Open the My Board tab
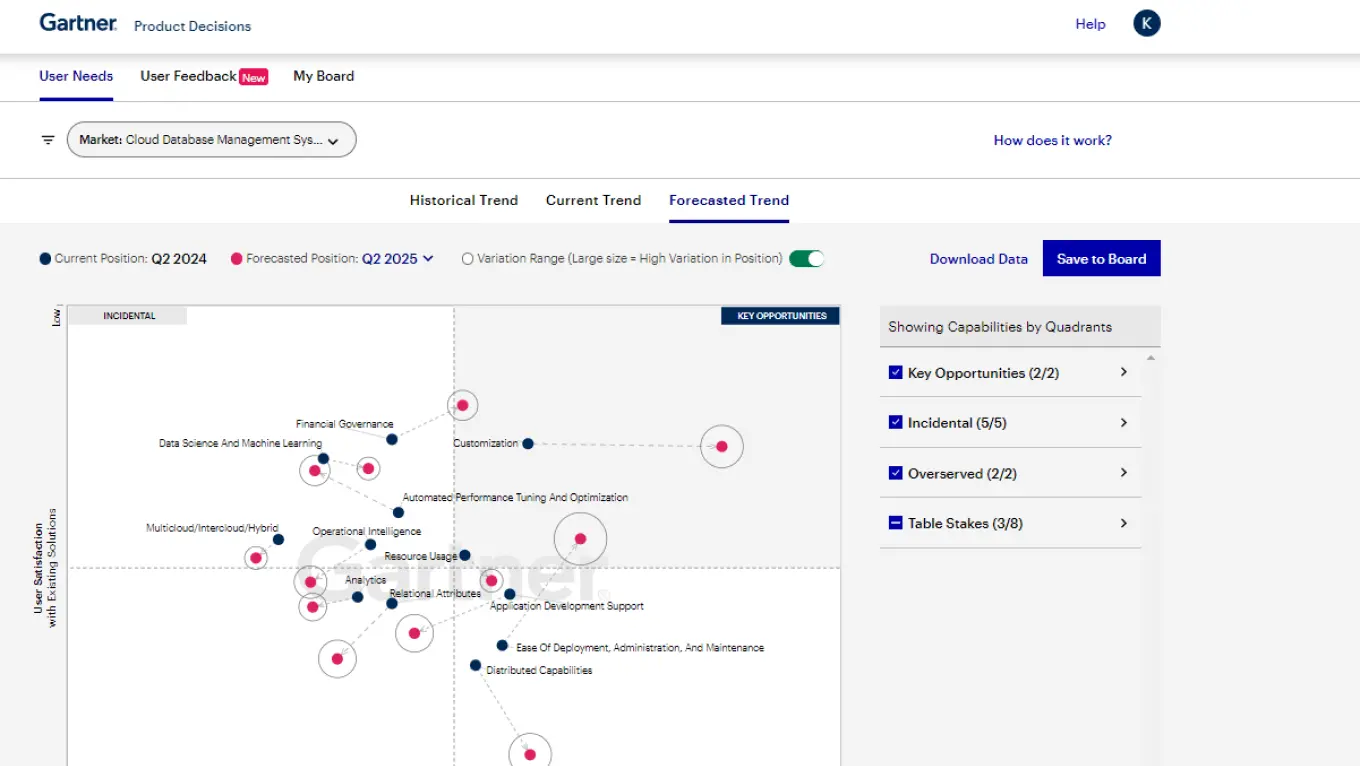1360x766 pixels. pos(324,76)
